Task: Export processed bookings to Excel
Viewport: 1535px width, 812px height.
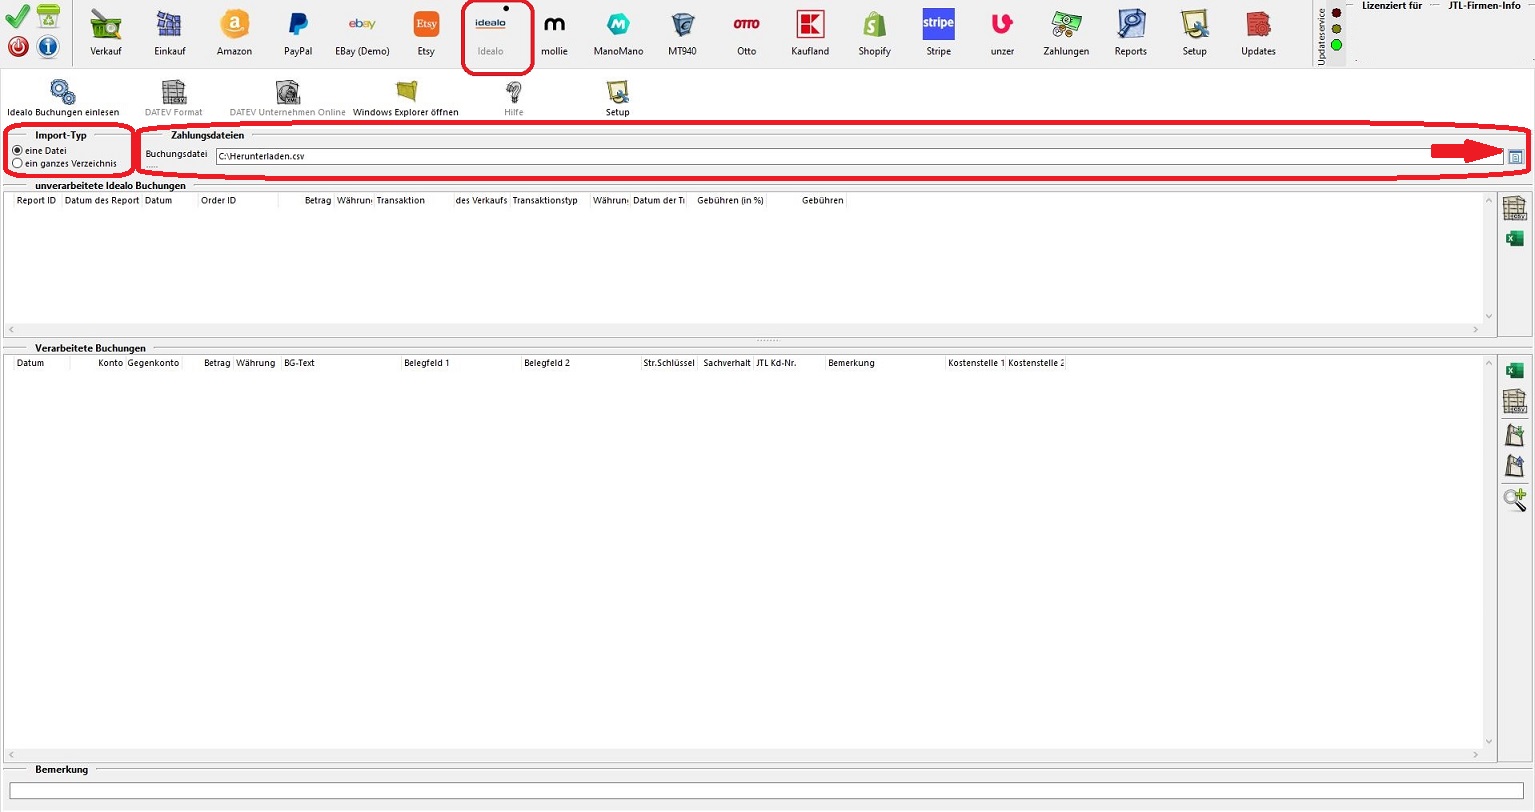Action: [x=1514, y=371]
